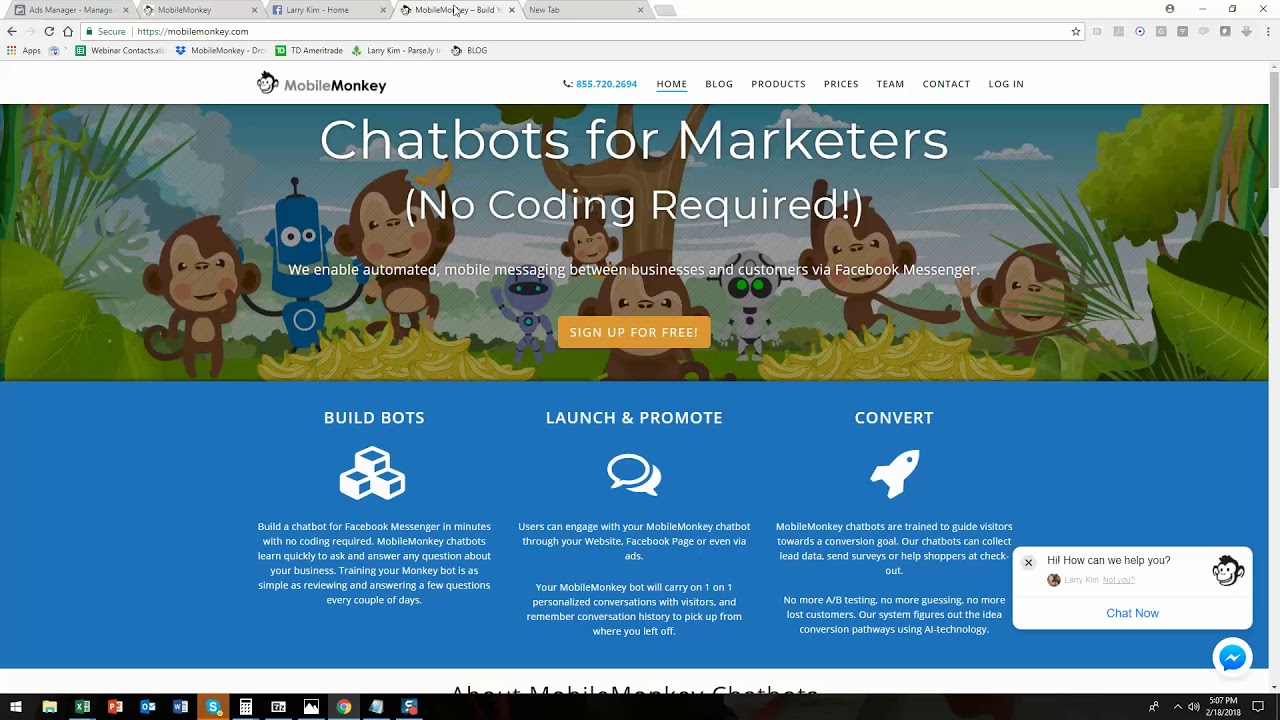
Task: Reload the page with the refresh icon
Action: [49, 31]
